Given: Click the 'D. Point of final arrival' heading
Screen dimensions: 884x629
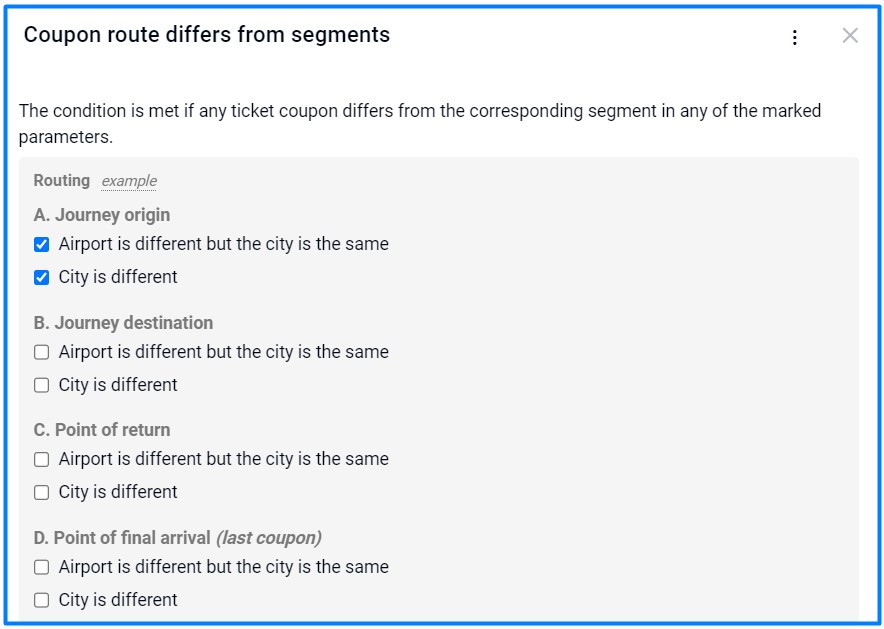Looking at the screenshot, I should coord(123,538).
